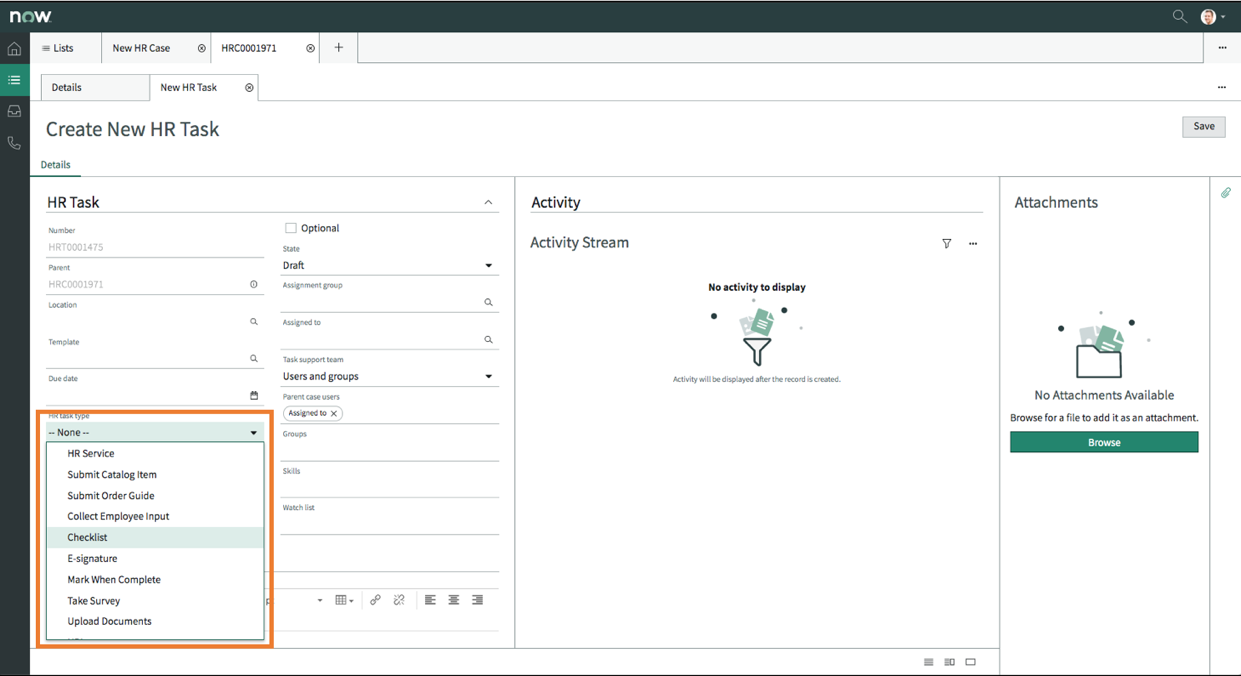
Task: Open the editor font dropdown arrow left of the table icon
Action: point(320,601)
